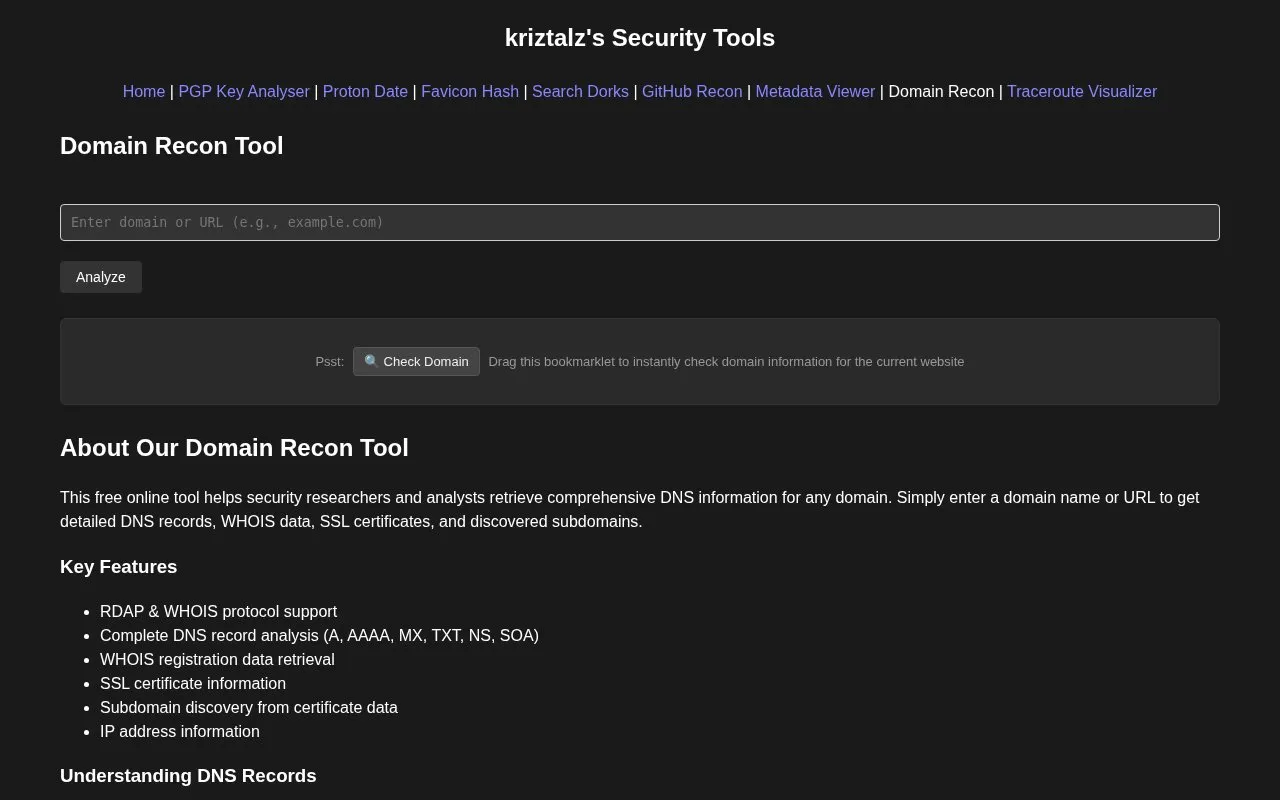This screenshot has height=800, width=1280.
Task: Open Traceroute Visualizer link
Action: (x=1082, y=91)
